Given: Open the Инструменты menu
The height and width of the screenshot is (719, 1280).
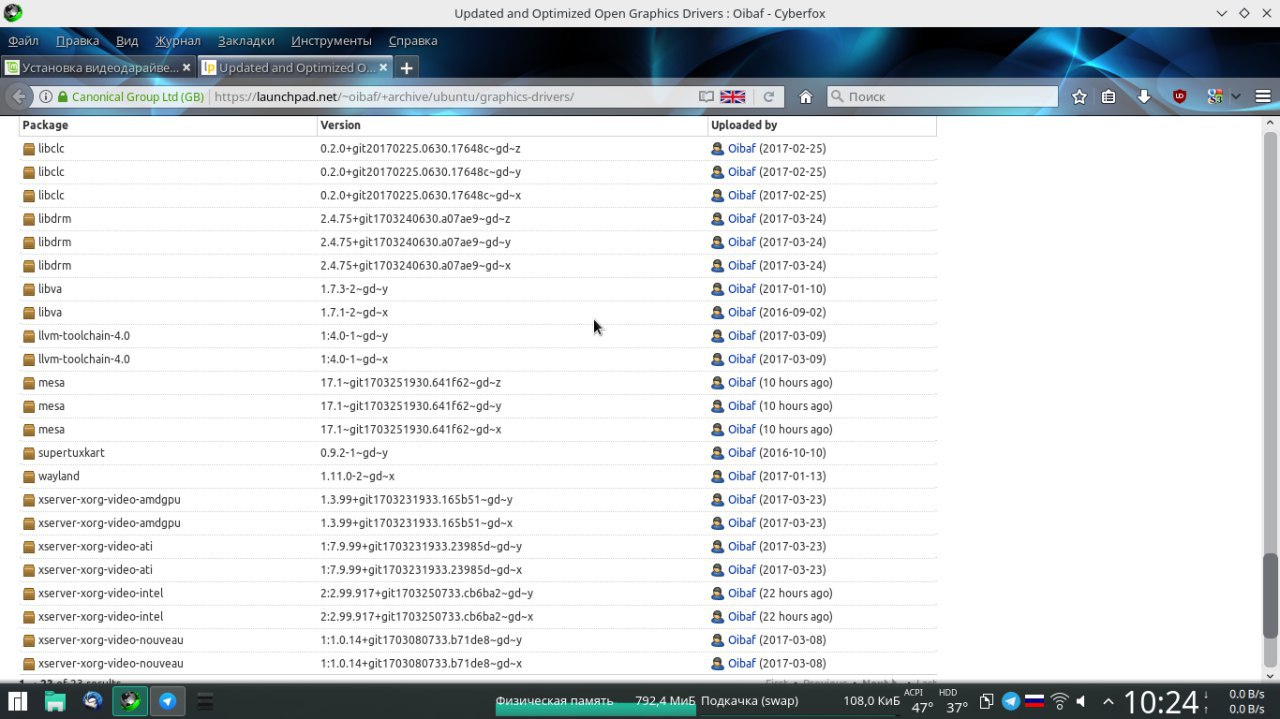Looking at the screenshot, I should pyautogui.click(x=331, y=41).
